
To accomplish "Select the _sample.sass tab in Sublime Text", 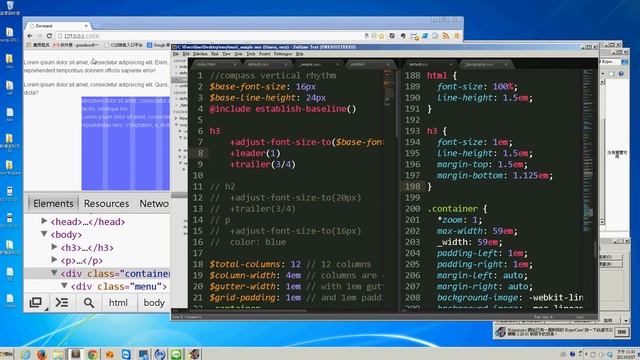I will 318,64.
